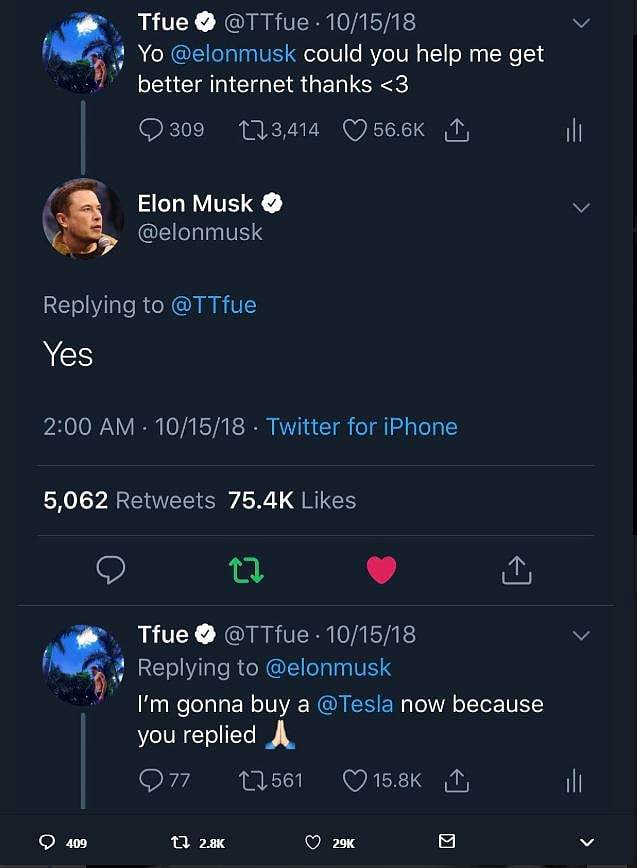Retweet Tfue's Tesla reply (561 retweets)
Viewport: 637px width, 868px height.
(x=252, y=780)
